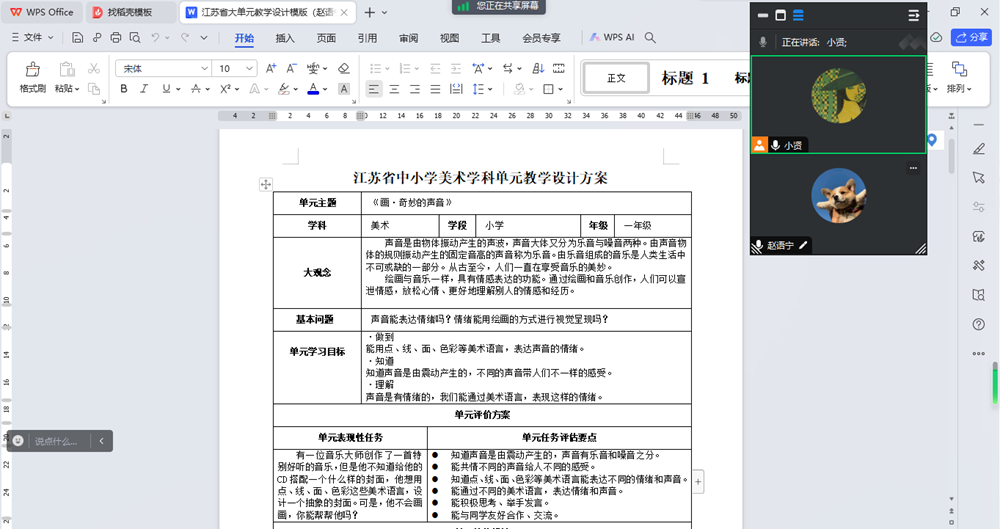Expand the 文件 file menu
1000x529 pixels.
[37, 38]
